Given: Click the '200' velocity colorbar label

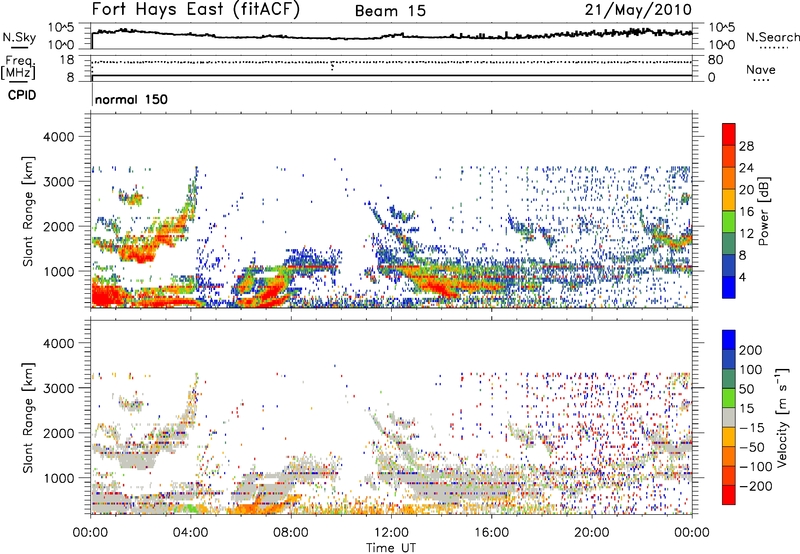Looking at the screenshot, I should 751,350.
